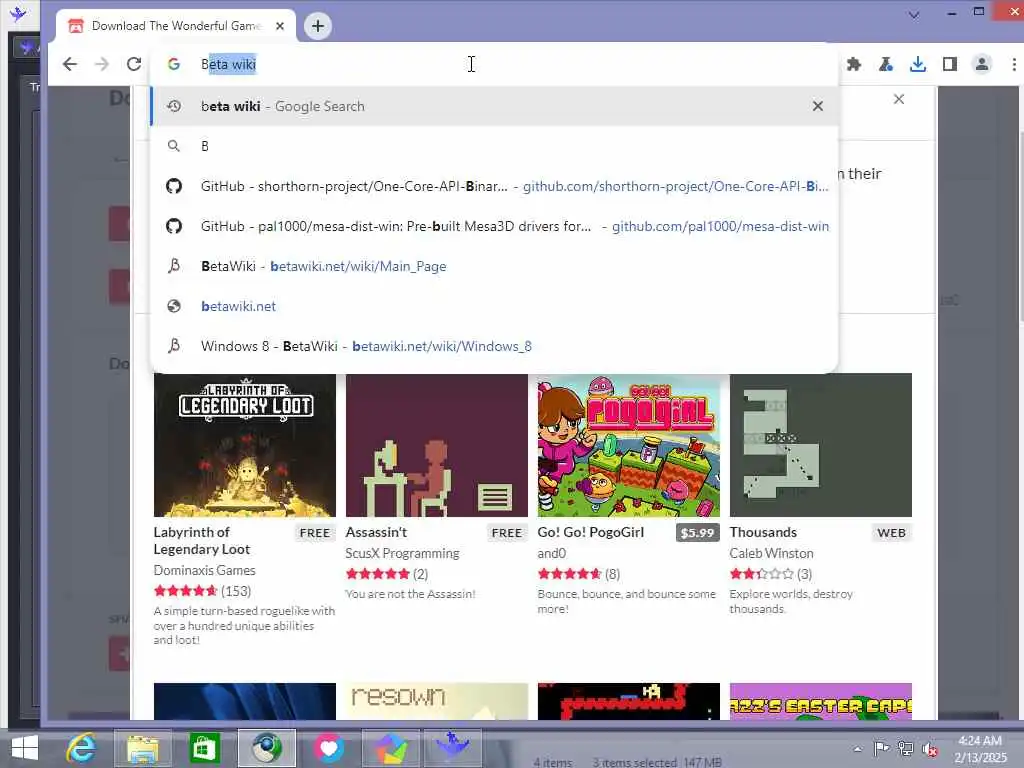
Task: Launch Internet Explorer from taskbar
Action: pos(82,748)
